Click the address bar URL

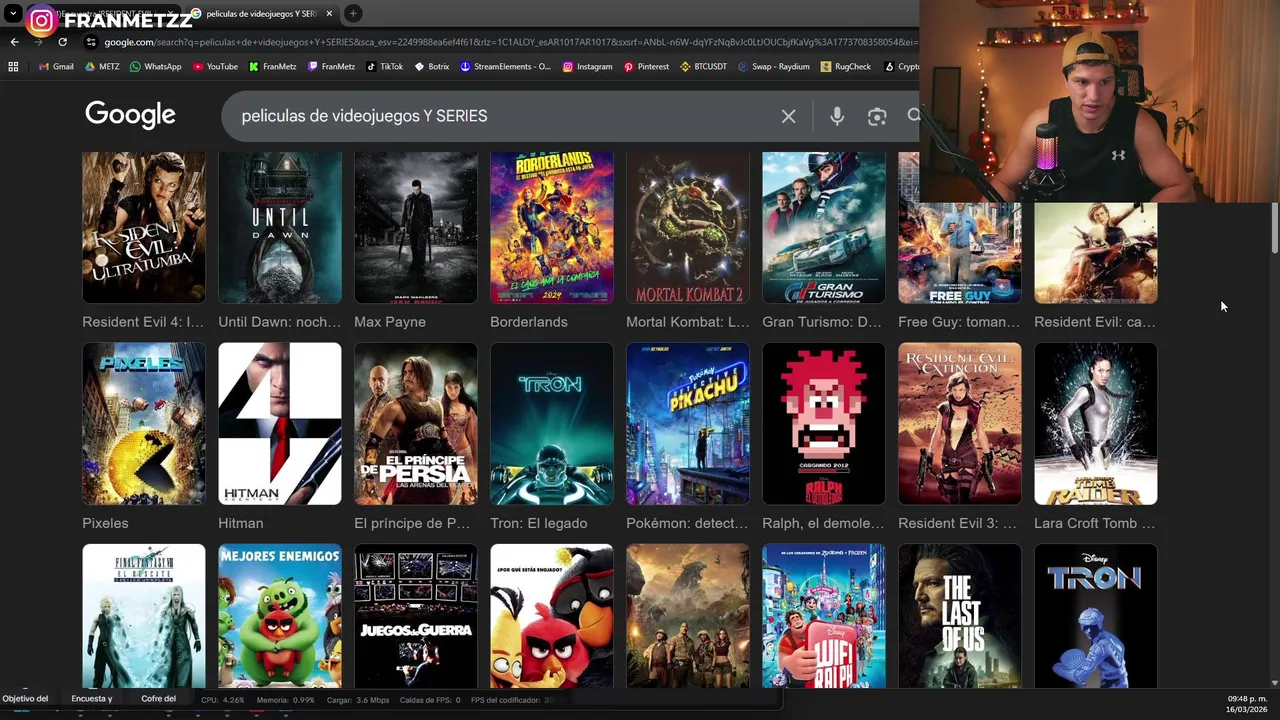point(510,42)
